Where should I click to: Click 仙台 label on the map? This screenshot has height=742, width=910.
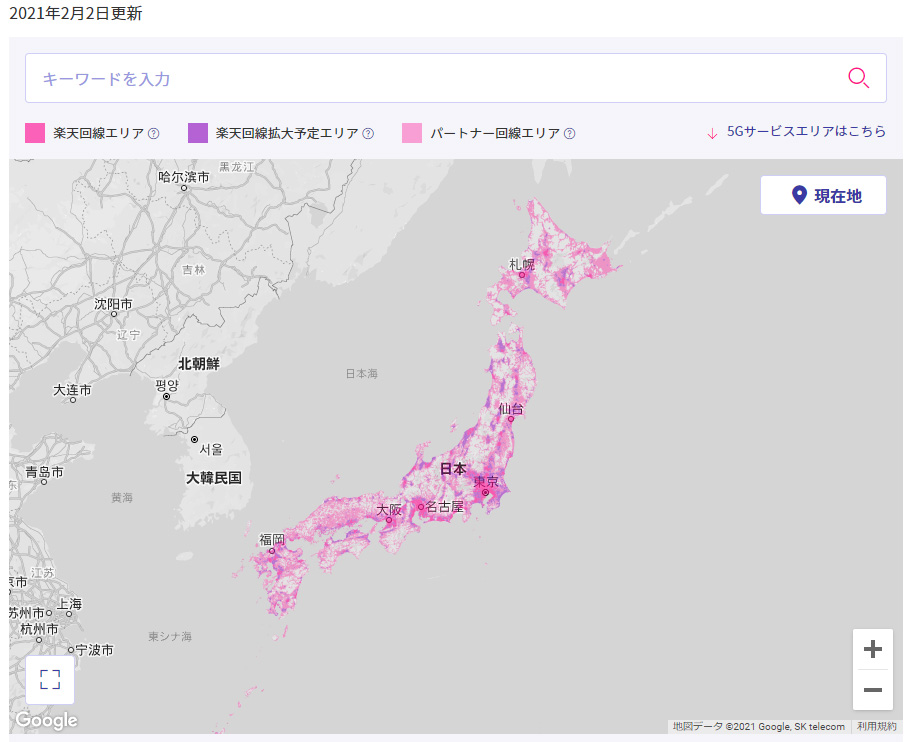[x=511, y=409]
